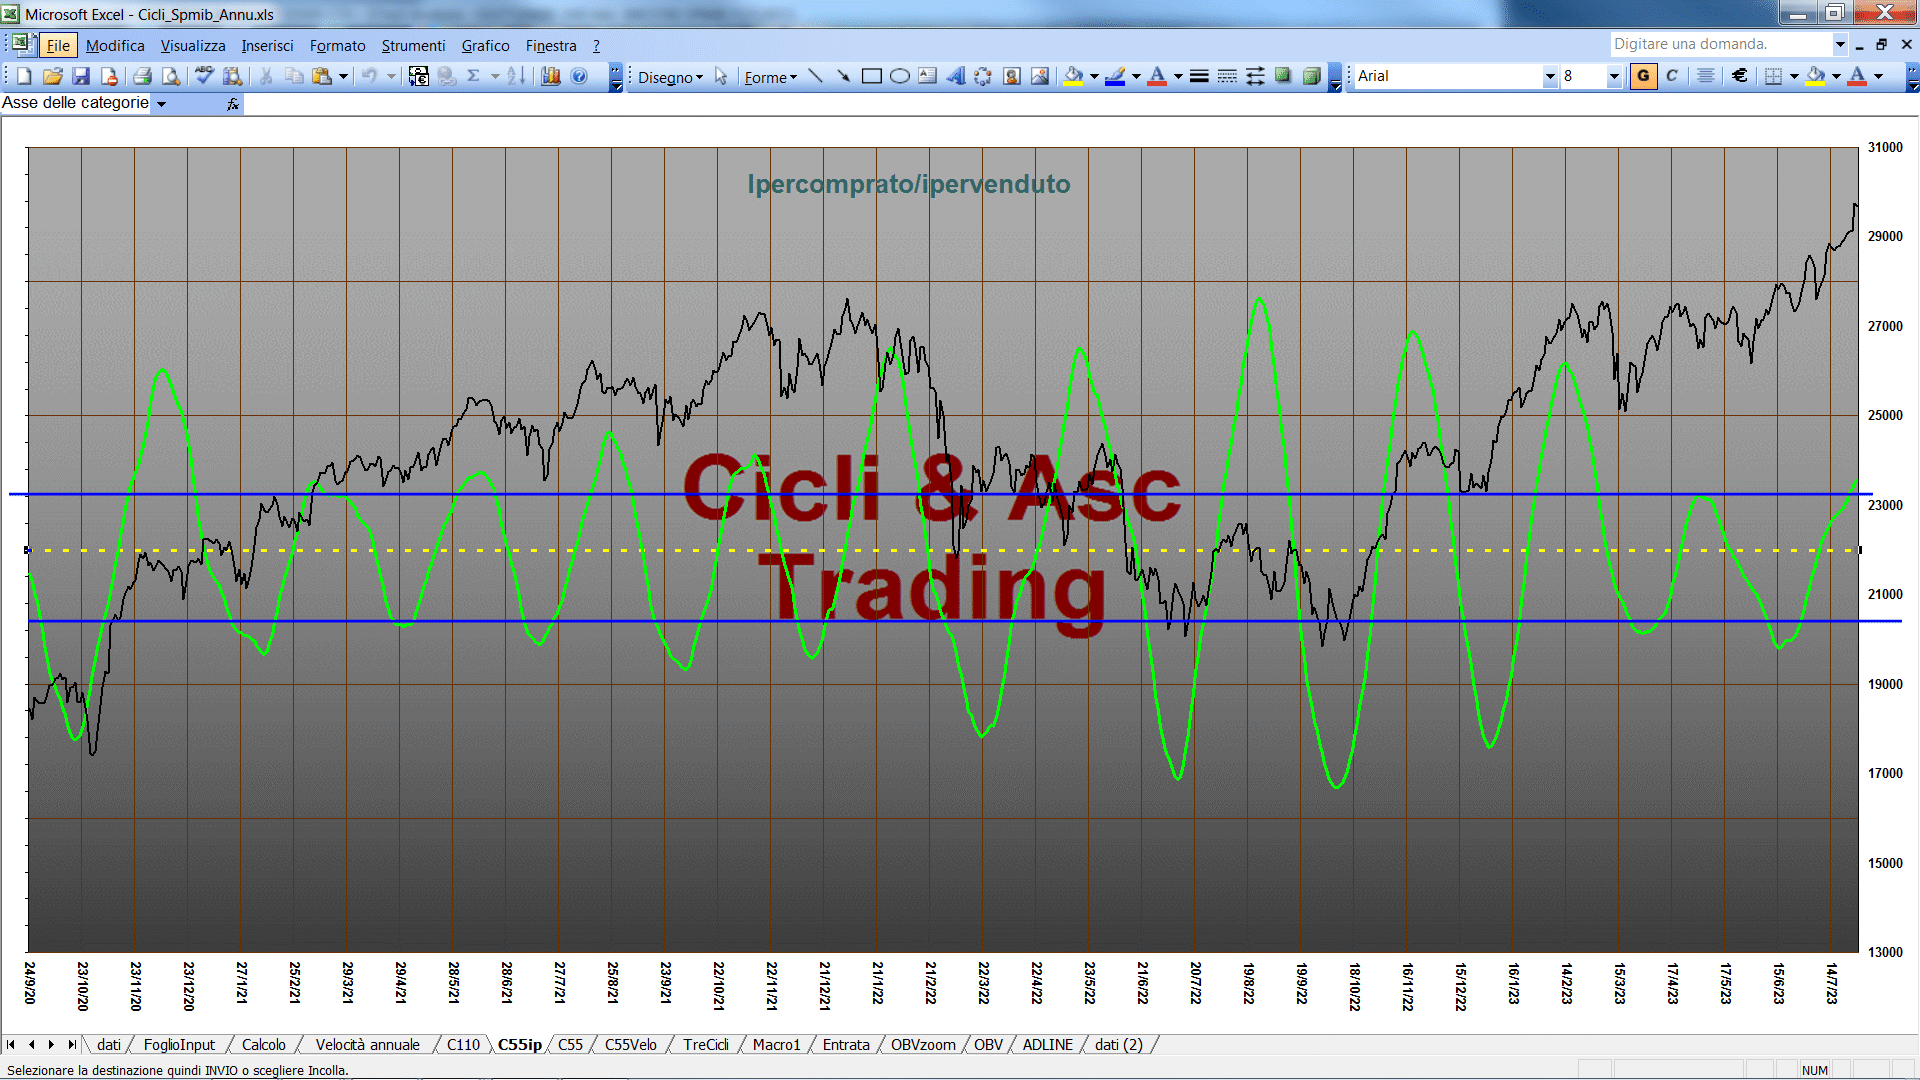The image size is (1920, 1080).
Task: Insert a picture from file
Action: tap(1040, 76)
